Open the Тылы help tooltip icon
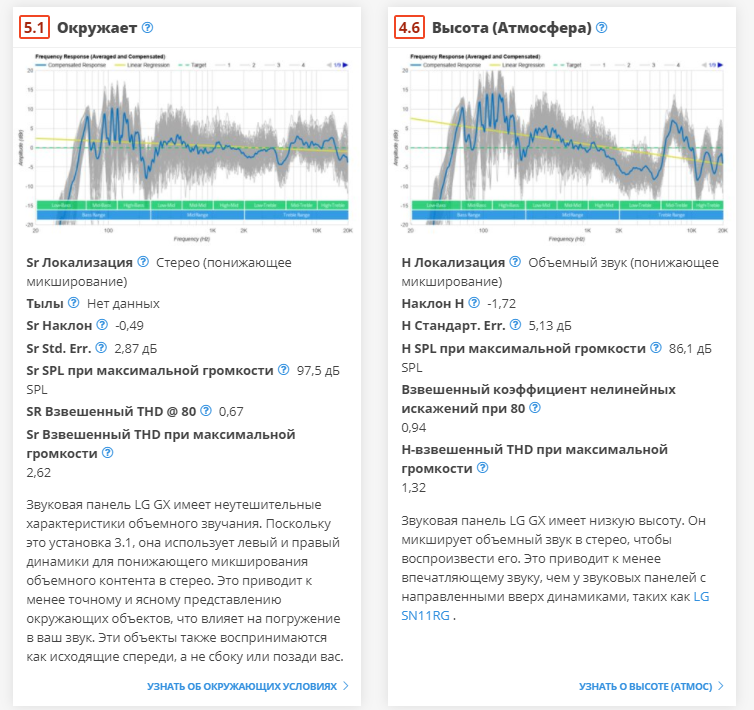Viewport: 754px width, 710px height. (x=73, y=303)
